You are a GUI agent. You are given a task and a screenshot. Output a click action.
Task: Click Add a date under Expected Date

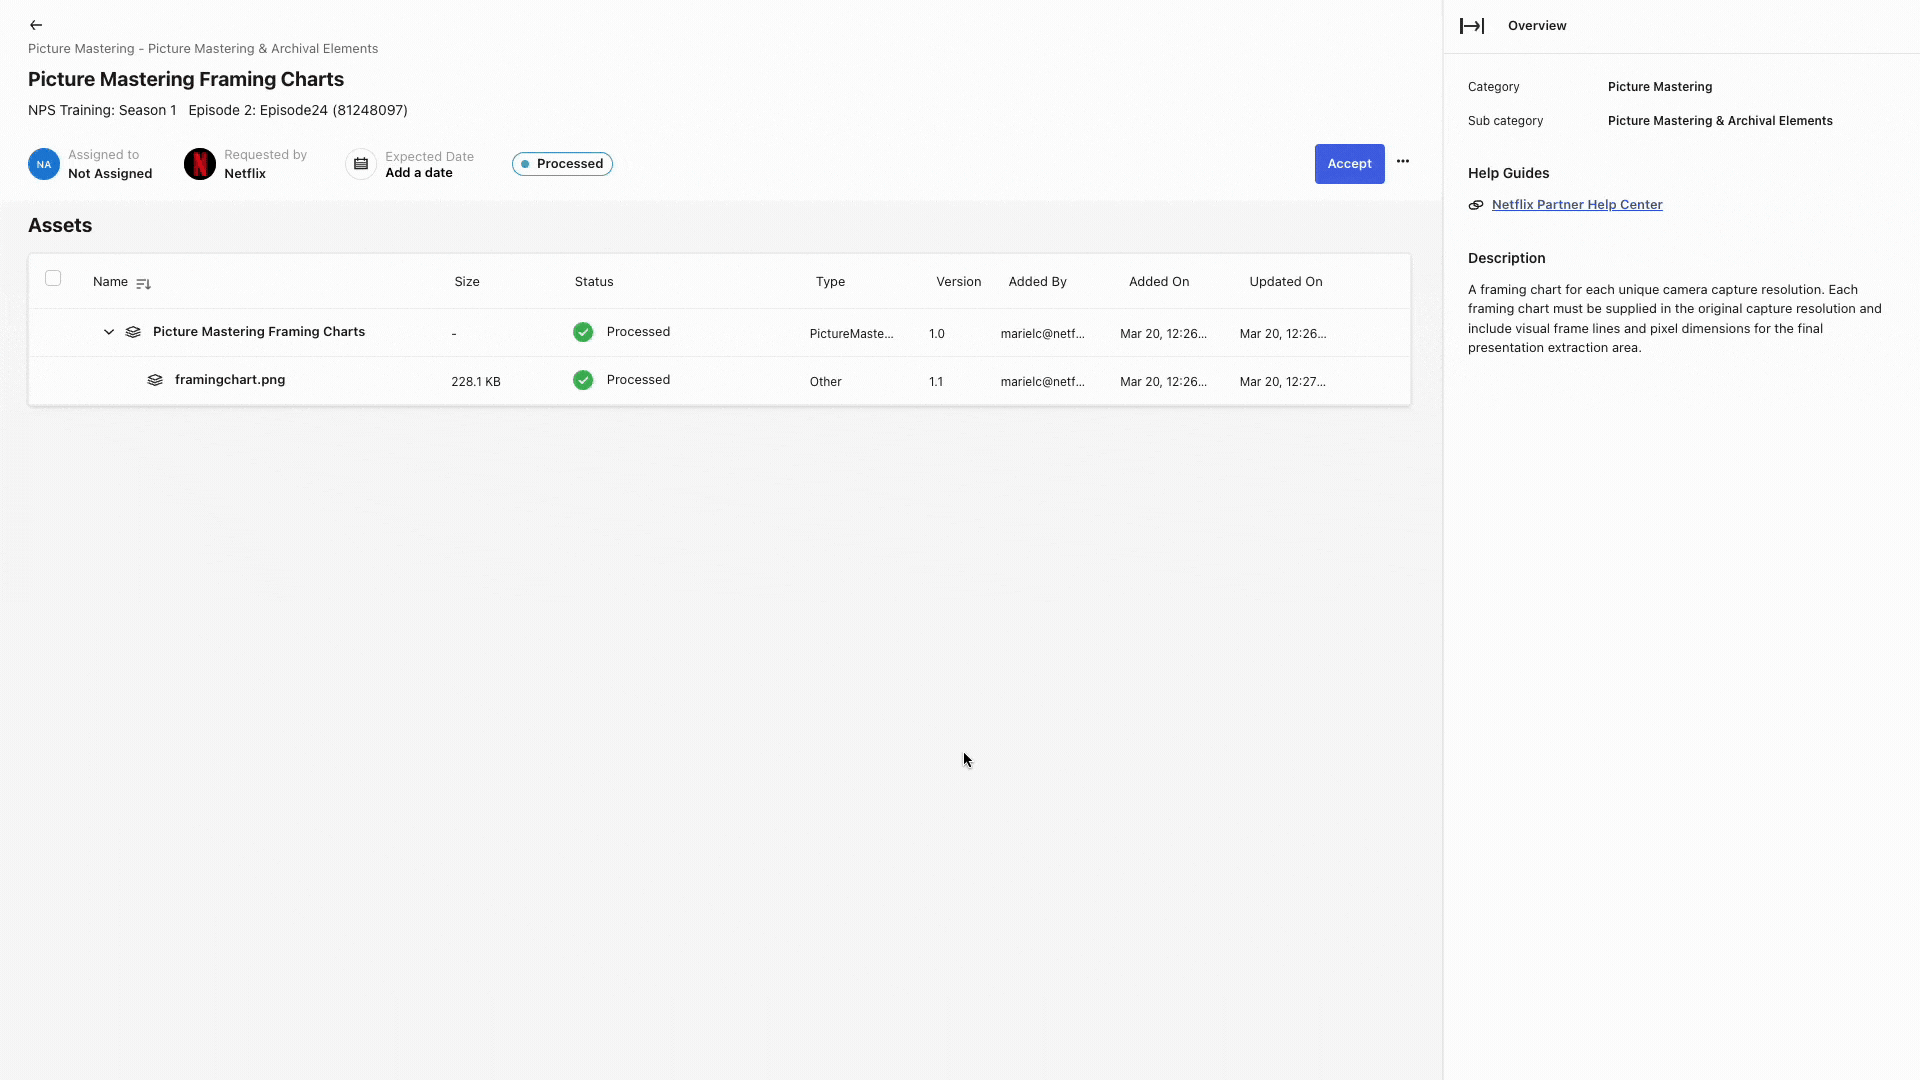tap(420, 172)
